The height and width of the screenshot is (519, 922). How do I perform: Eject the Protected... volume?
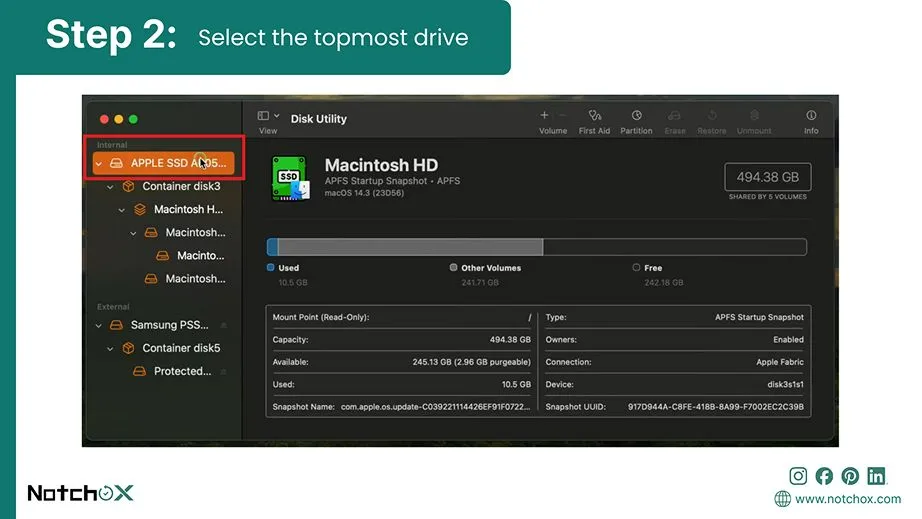[x=223, y=372]
